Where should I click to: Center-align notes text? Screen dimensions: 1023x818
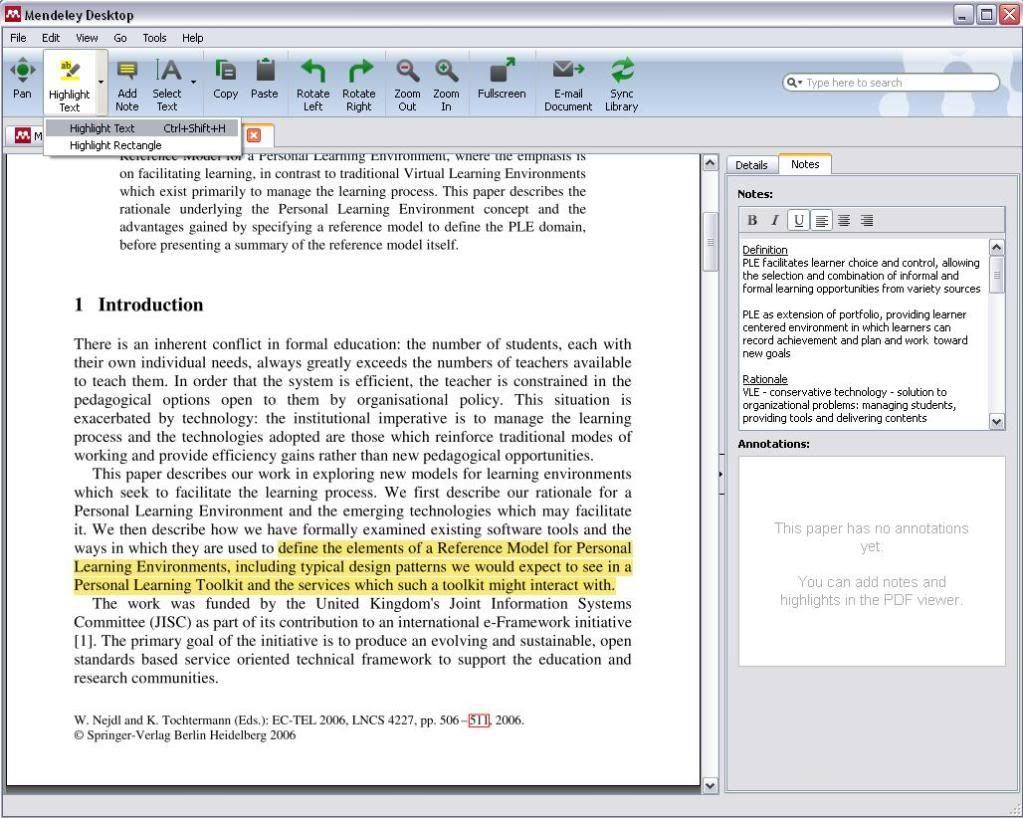pos(844,220)
